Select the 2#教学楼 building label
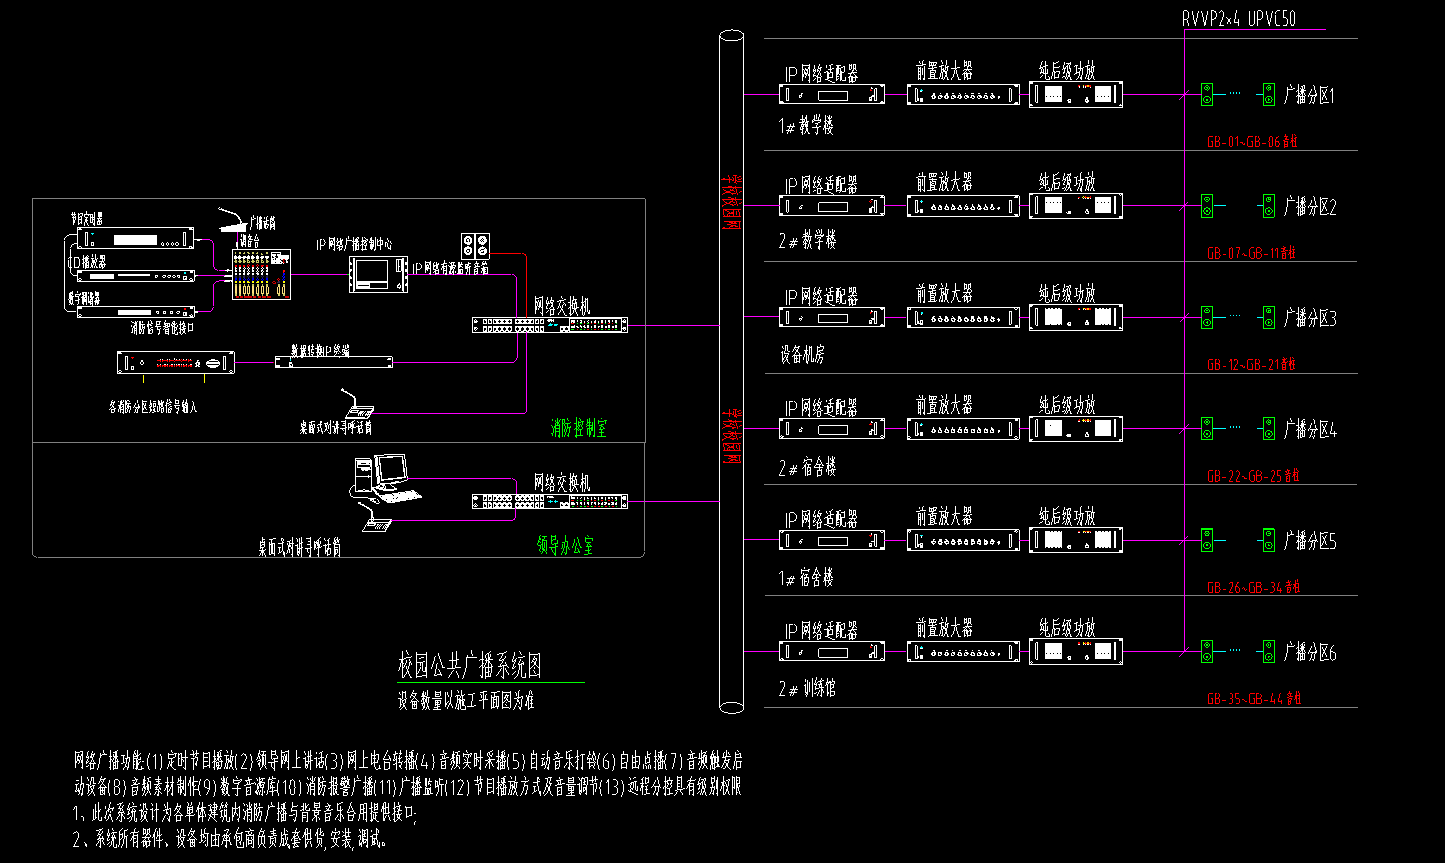This screenshot has height=863, width=1445. (808, 241)
